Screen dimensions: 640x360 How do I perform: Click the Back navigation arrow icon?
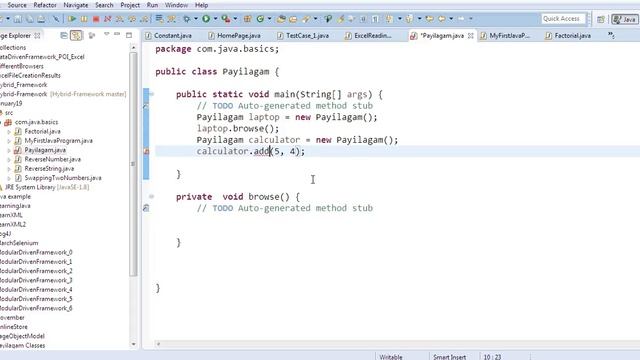pyautogui.click(x=442, y=19)
